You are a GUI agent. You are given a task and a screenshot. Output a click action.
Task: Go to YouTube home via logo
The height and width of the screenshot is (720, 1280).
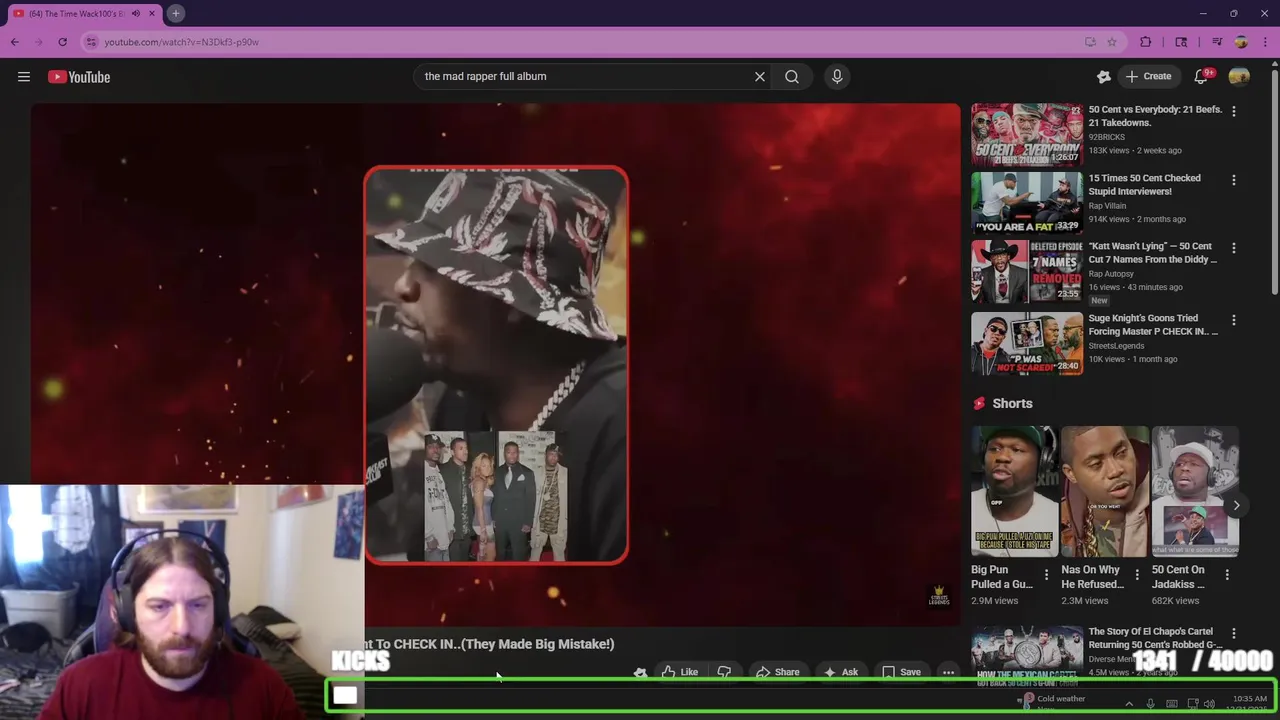79,77
